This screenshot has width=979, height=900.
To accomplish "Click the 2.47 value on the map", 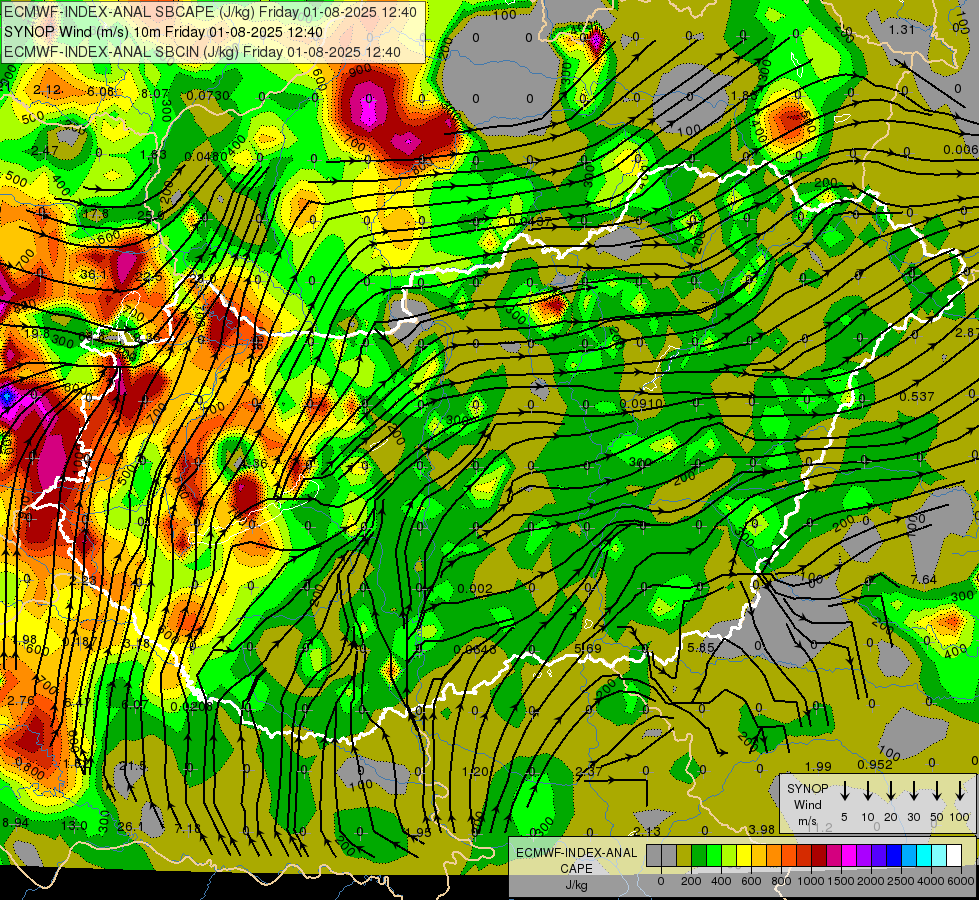I will [x=44, y=151].
